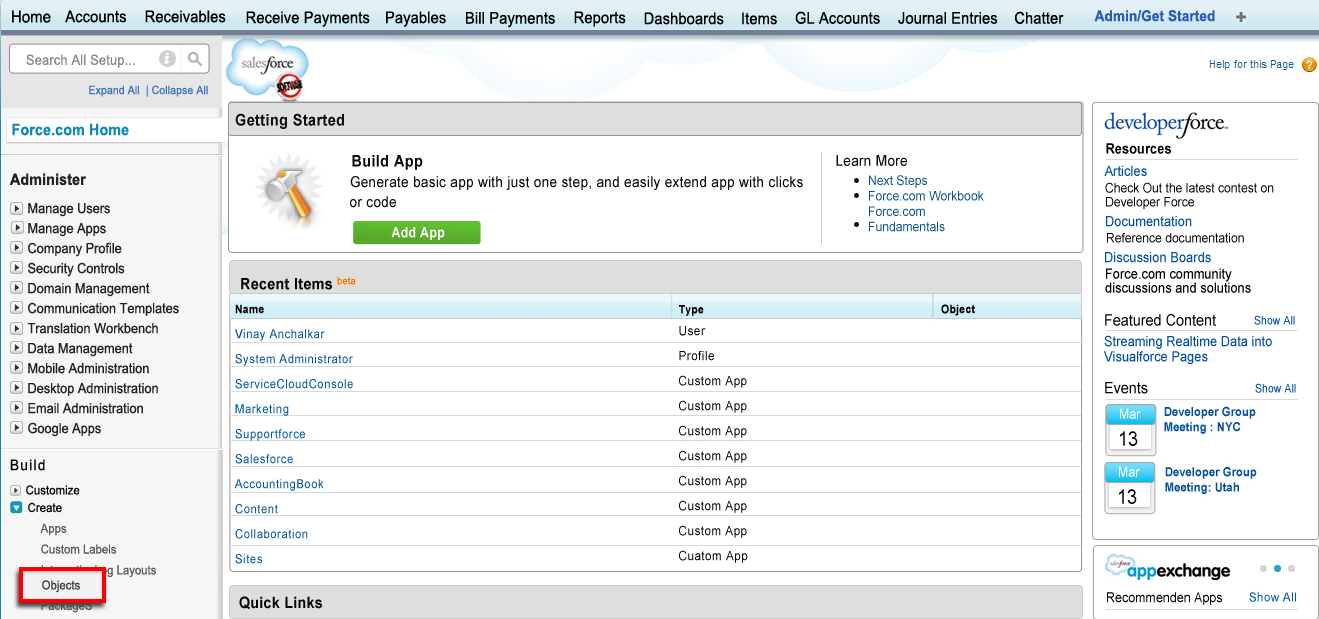This screenshot has width=1319, height=619.
Task: Open the Reports tab
Action: tap(599, 18)
